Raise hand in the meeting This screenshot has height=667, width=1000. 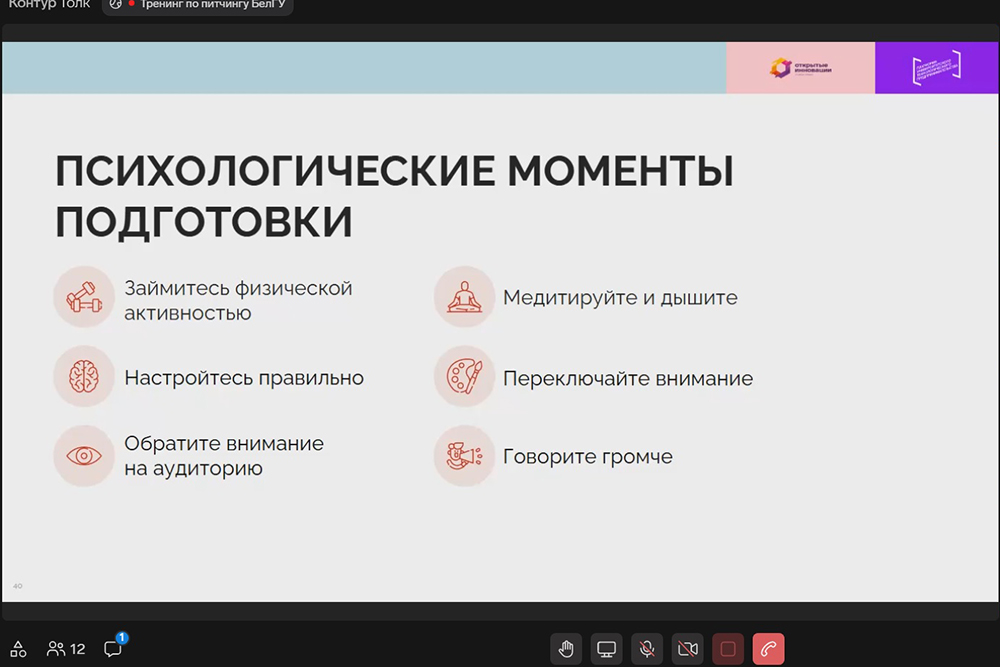pos(566,649)
